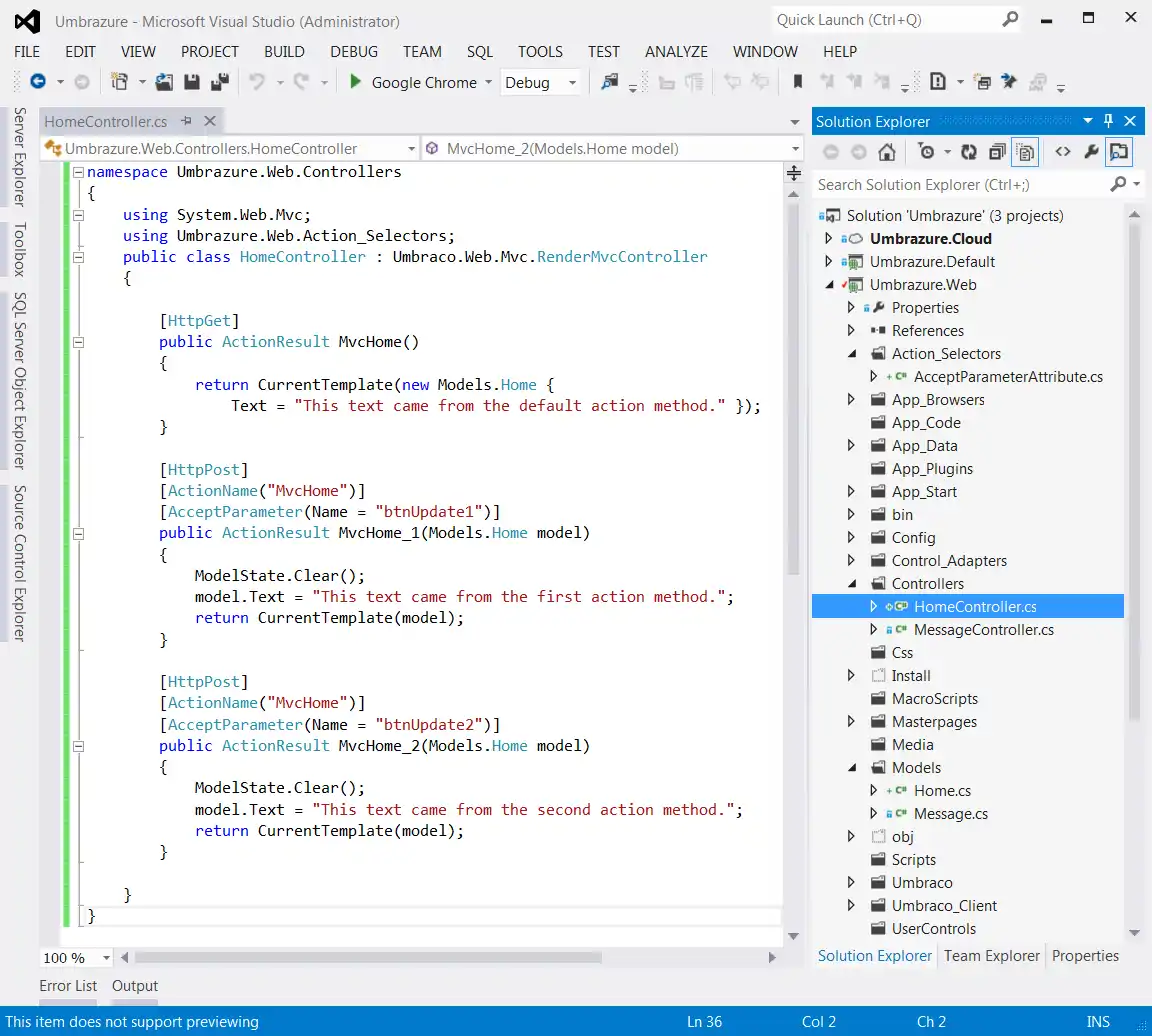
Task: Click the document outline toolbar icon with page
Action: [x=937, y=82]
